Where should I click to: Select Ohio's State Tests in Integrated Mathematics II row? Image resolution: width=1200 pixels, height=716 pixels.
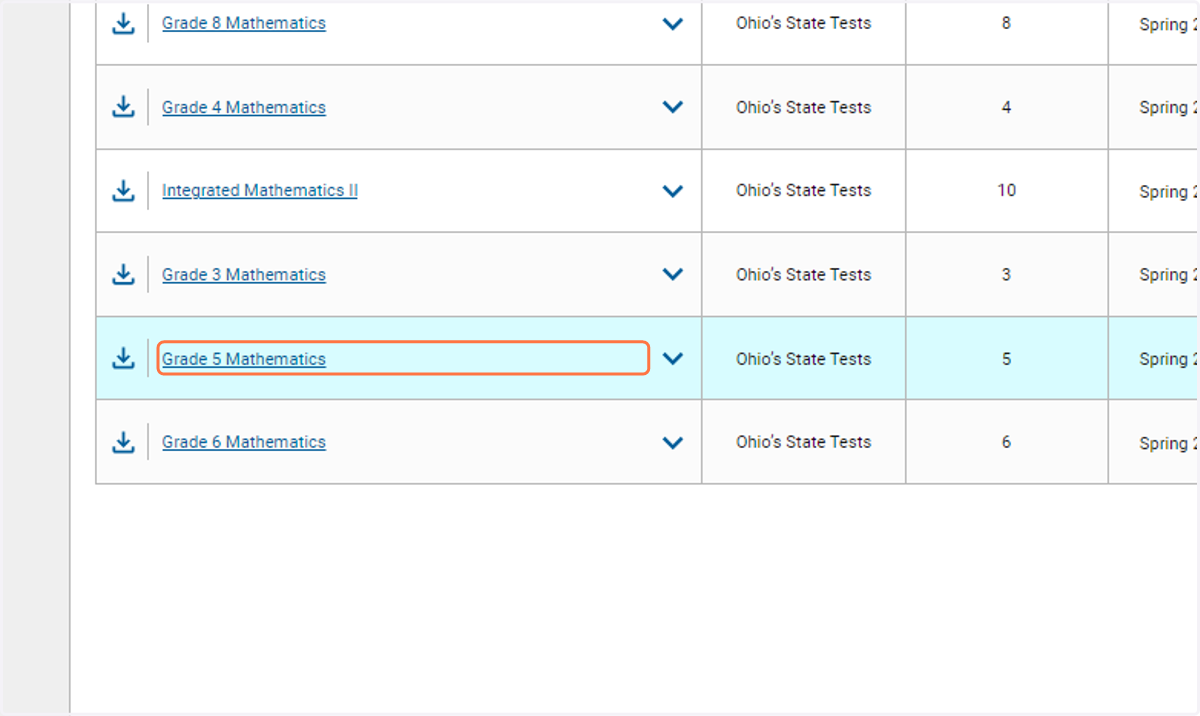[x=804, y=190]
